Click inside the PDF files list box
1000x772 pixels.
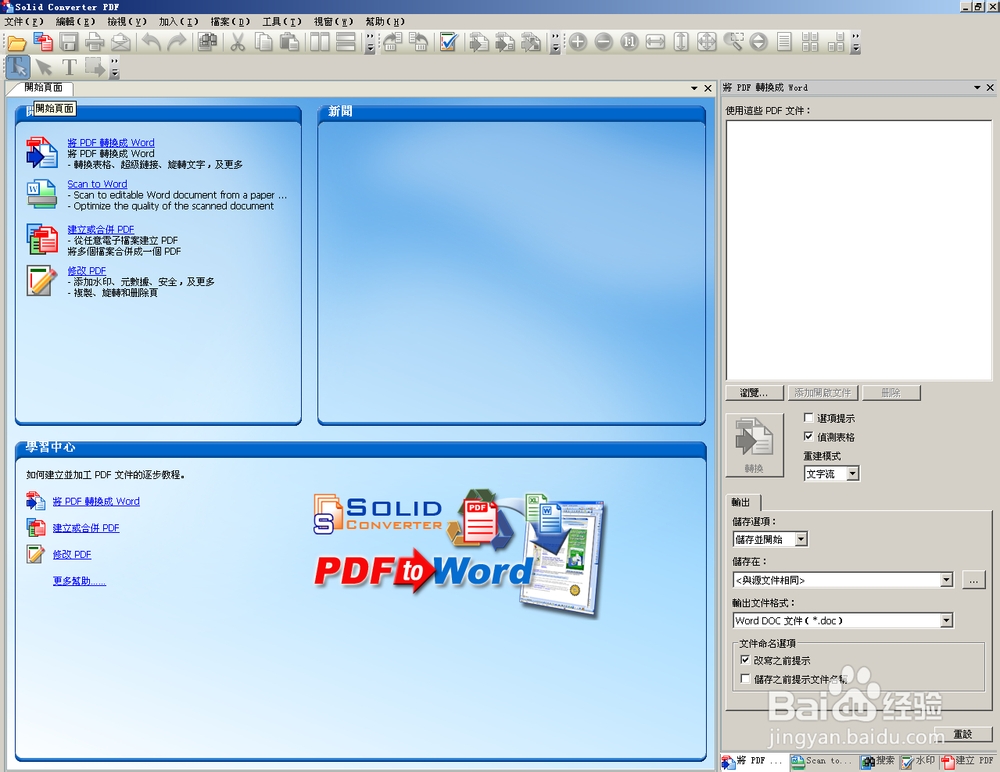[x=858, y=250]
